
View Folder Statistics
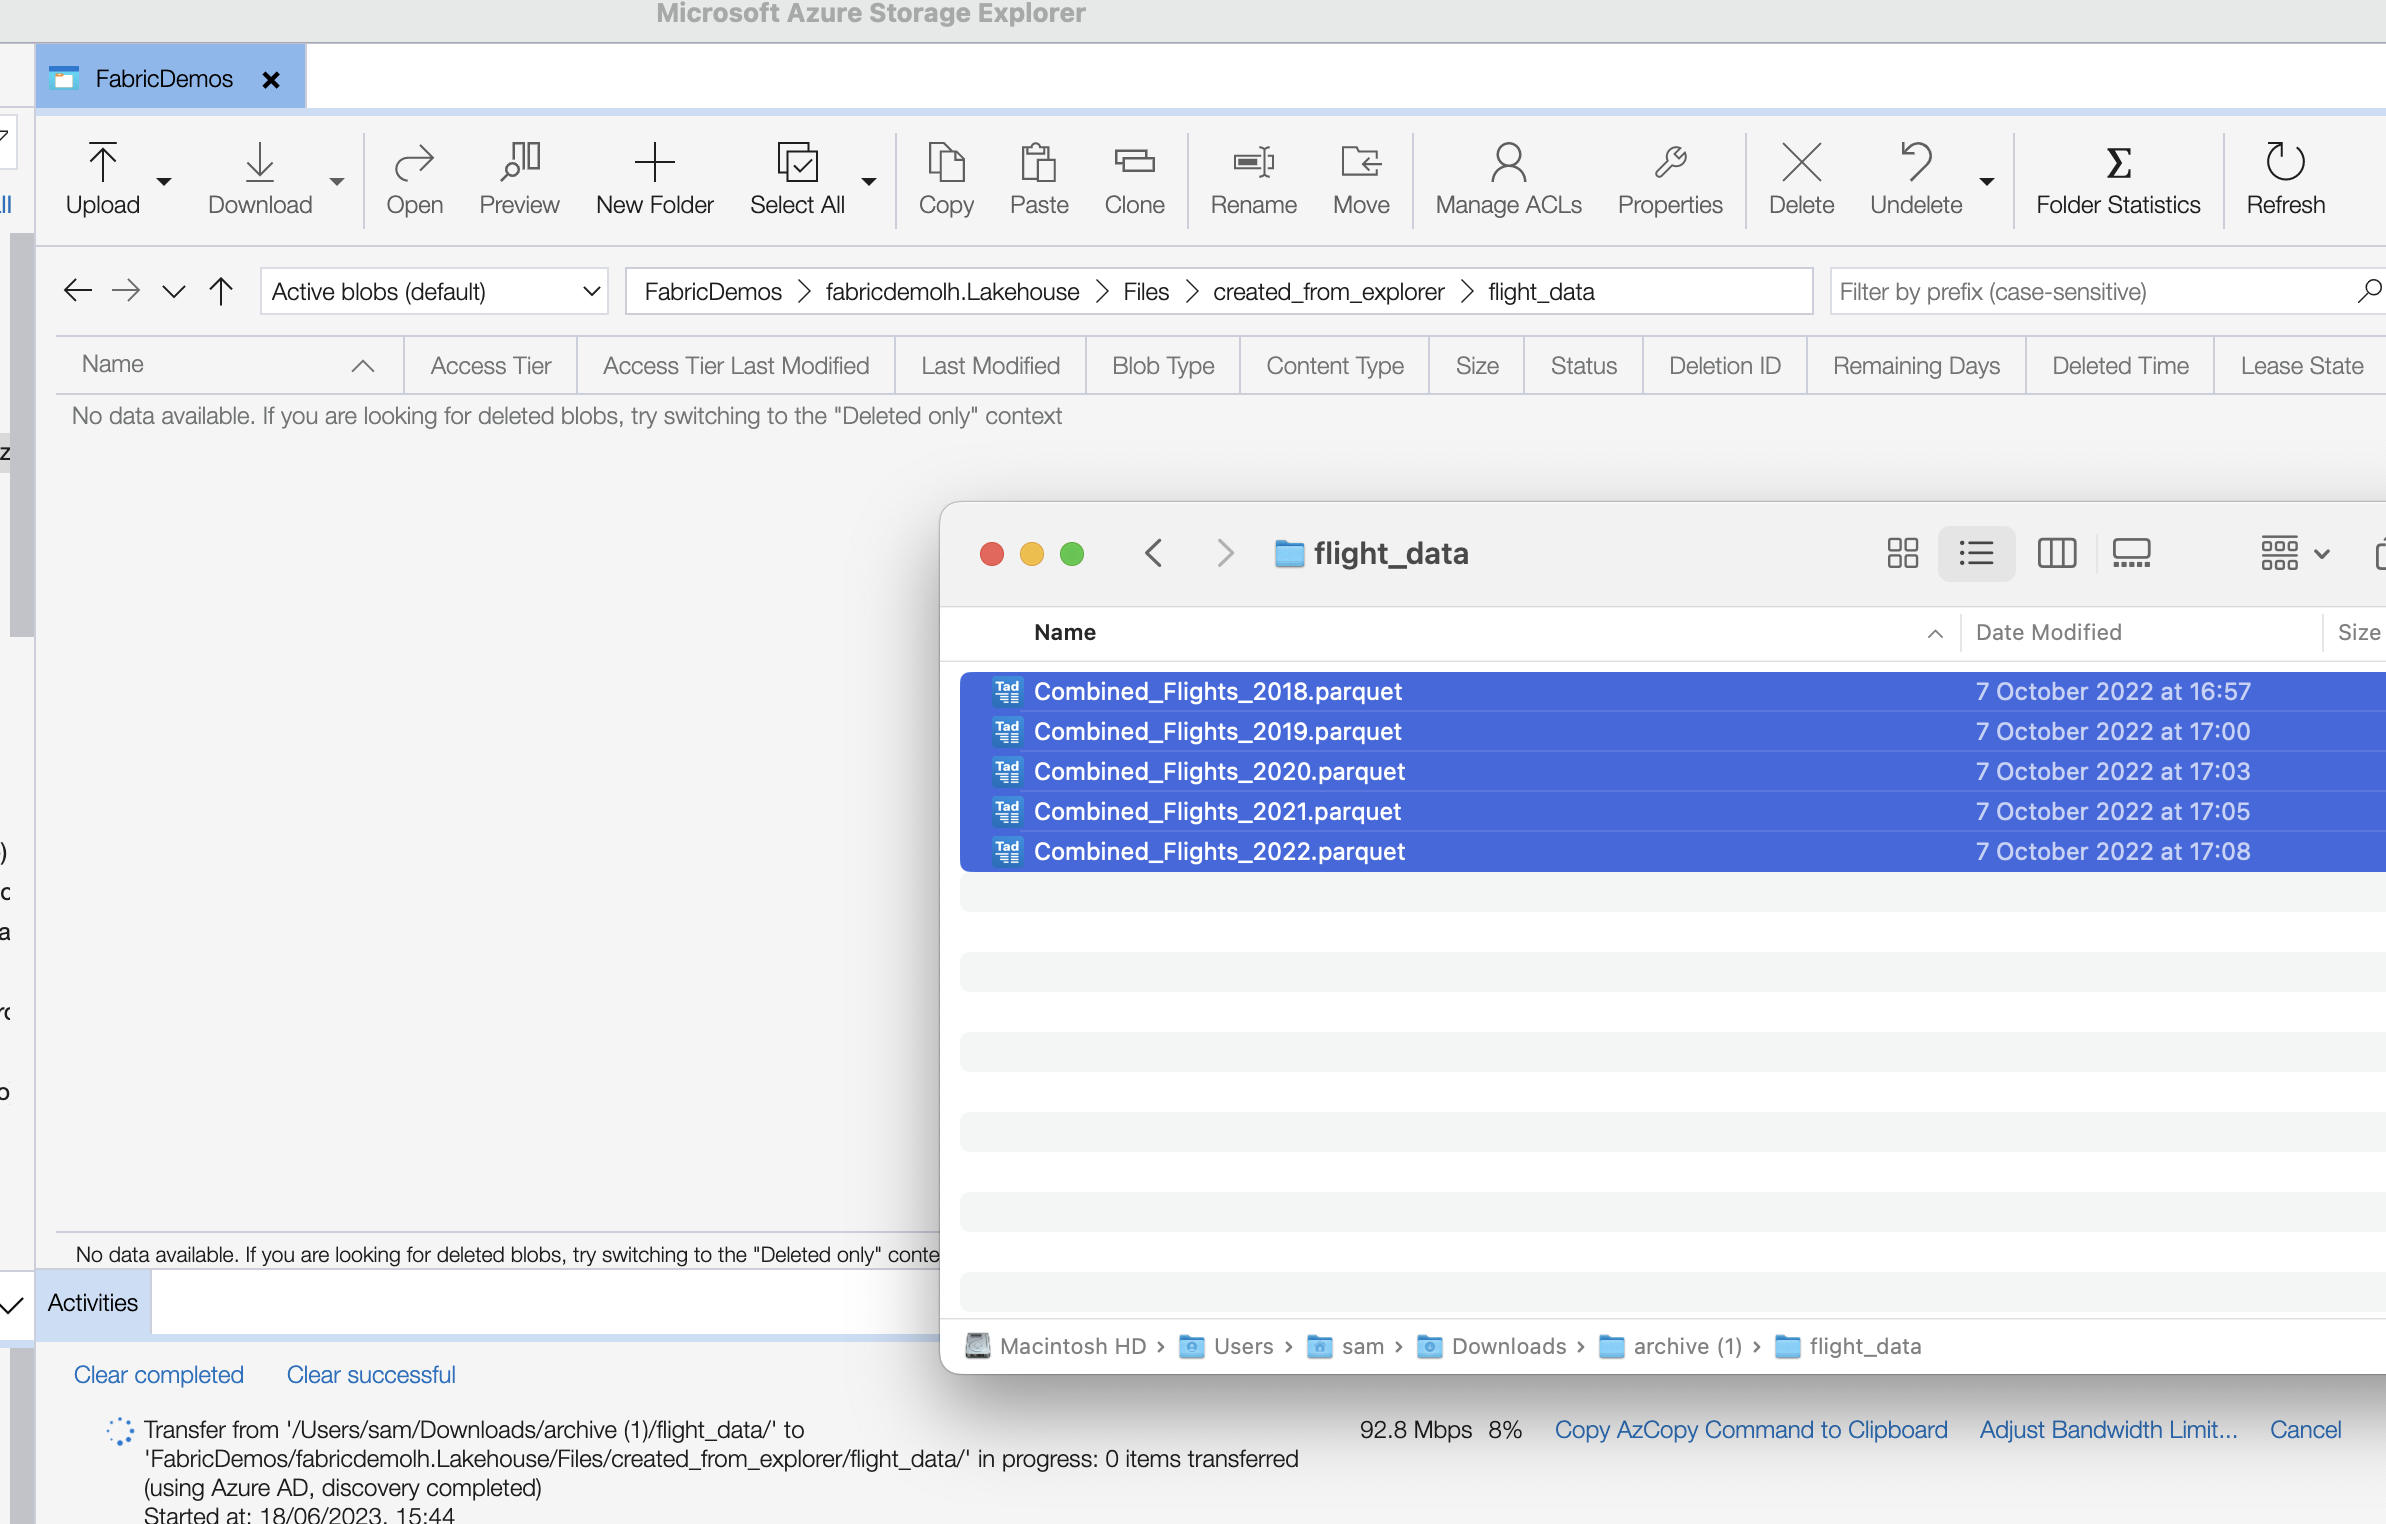tap(2117, 178)
